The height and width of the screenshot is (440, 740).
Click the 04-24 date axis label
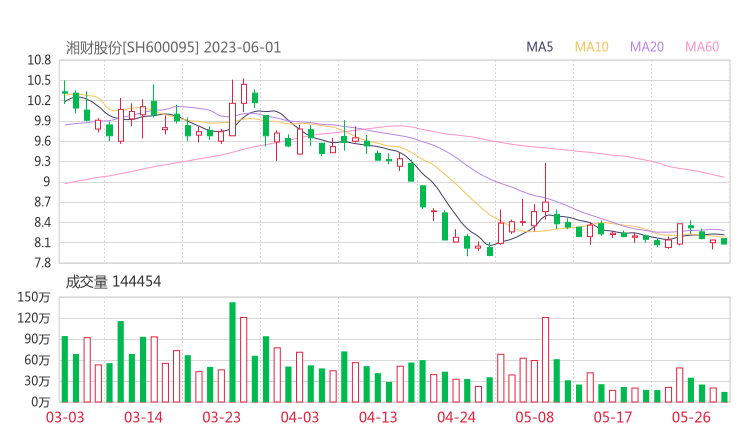click(456, 417)
